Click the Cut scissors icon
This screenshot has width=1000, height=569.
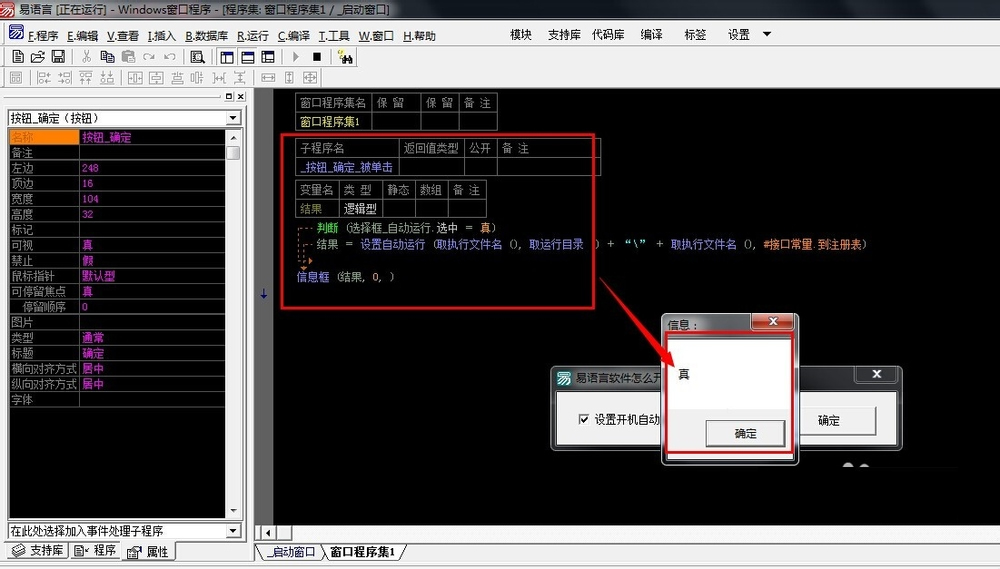point(86,57)
